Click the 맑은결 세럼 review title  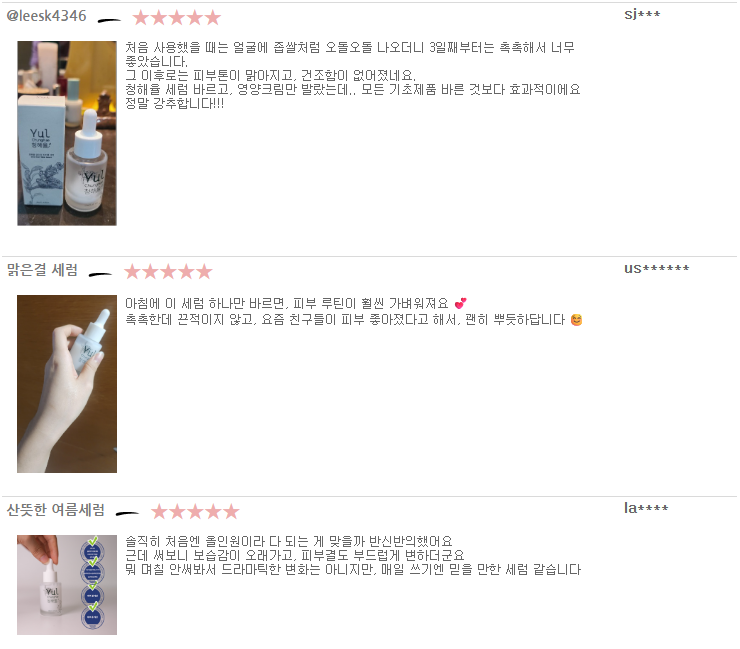tap(42, 270)
